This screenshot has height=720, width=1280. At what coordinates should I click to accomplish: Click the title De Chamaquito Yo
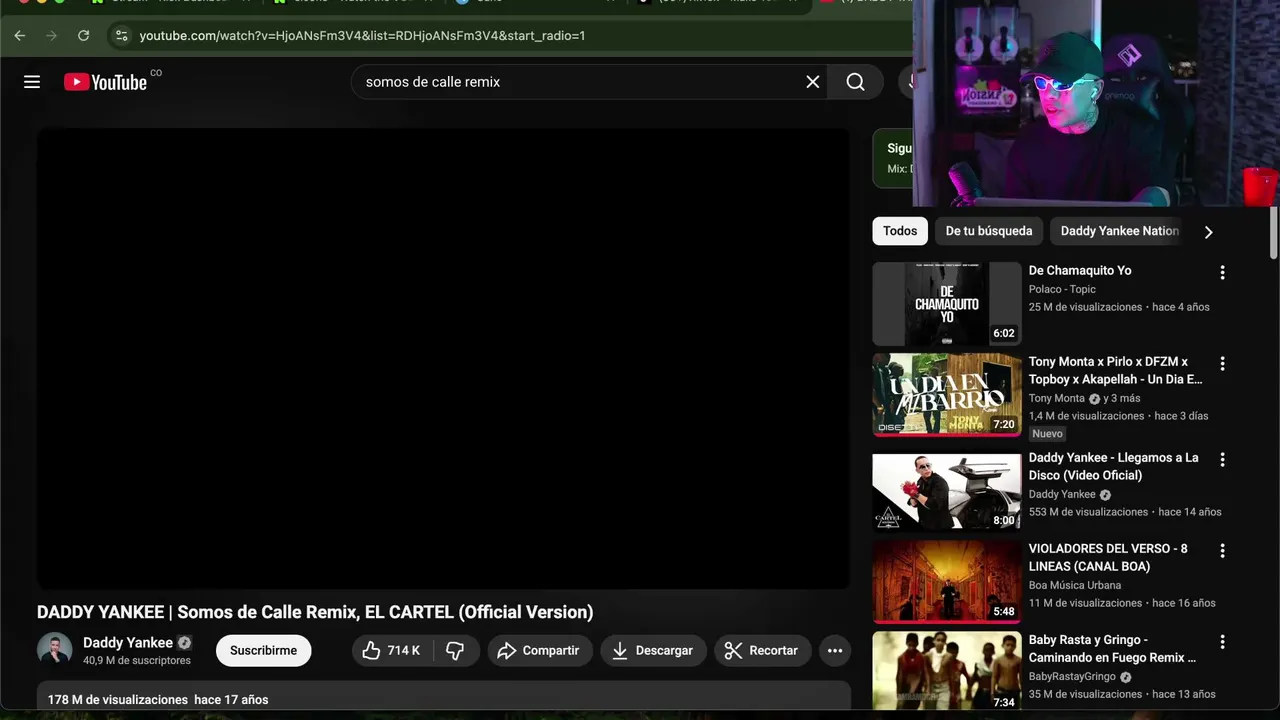[1080, 271]
